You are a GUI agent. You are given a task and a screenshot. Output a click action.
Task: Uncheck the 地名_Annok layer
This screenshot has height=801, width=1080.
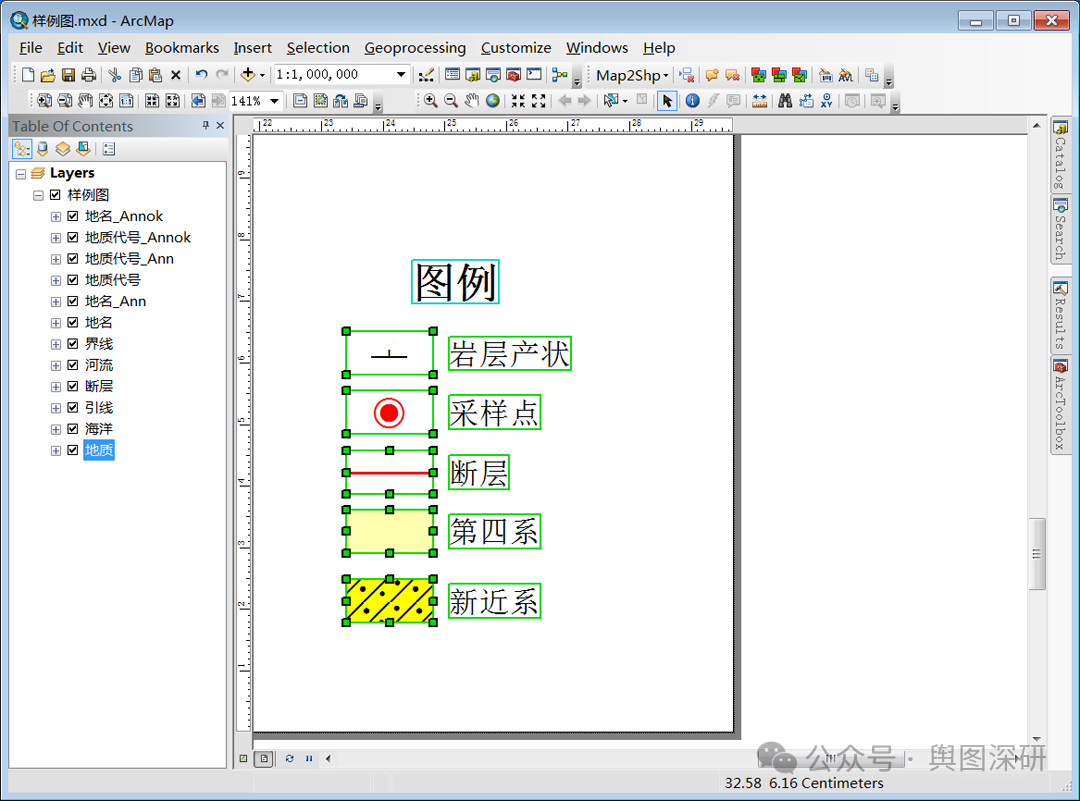[x=72, y=216]
